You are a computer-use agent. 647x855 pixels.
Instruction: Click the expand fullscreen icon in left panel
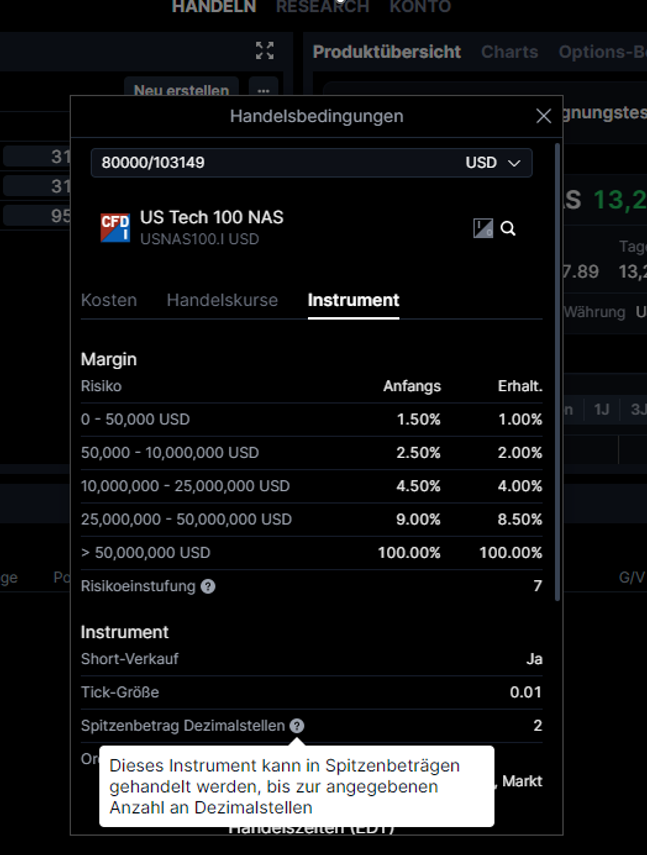(x=265, y=51)
